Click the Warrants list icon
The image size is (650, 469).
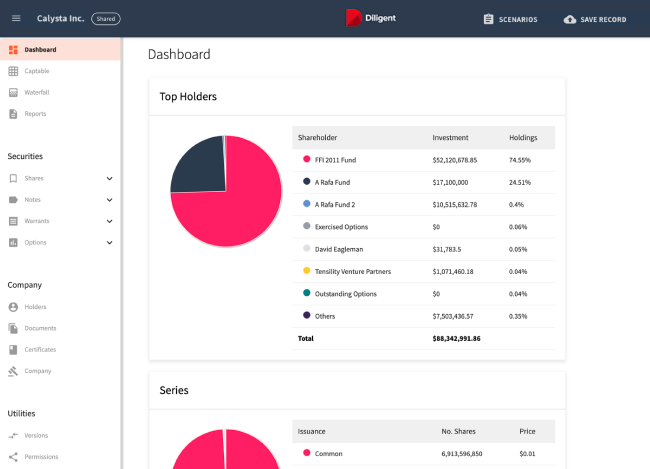coord(13,221)
